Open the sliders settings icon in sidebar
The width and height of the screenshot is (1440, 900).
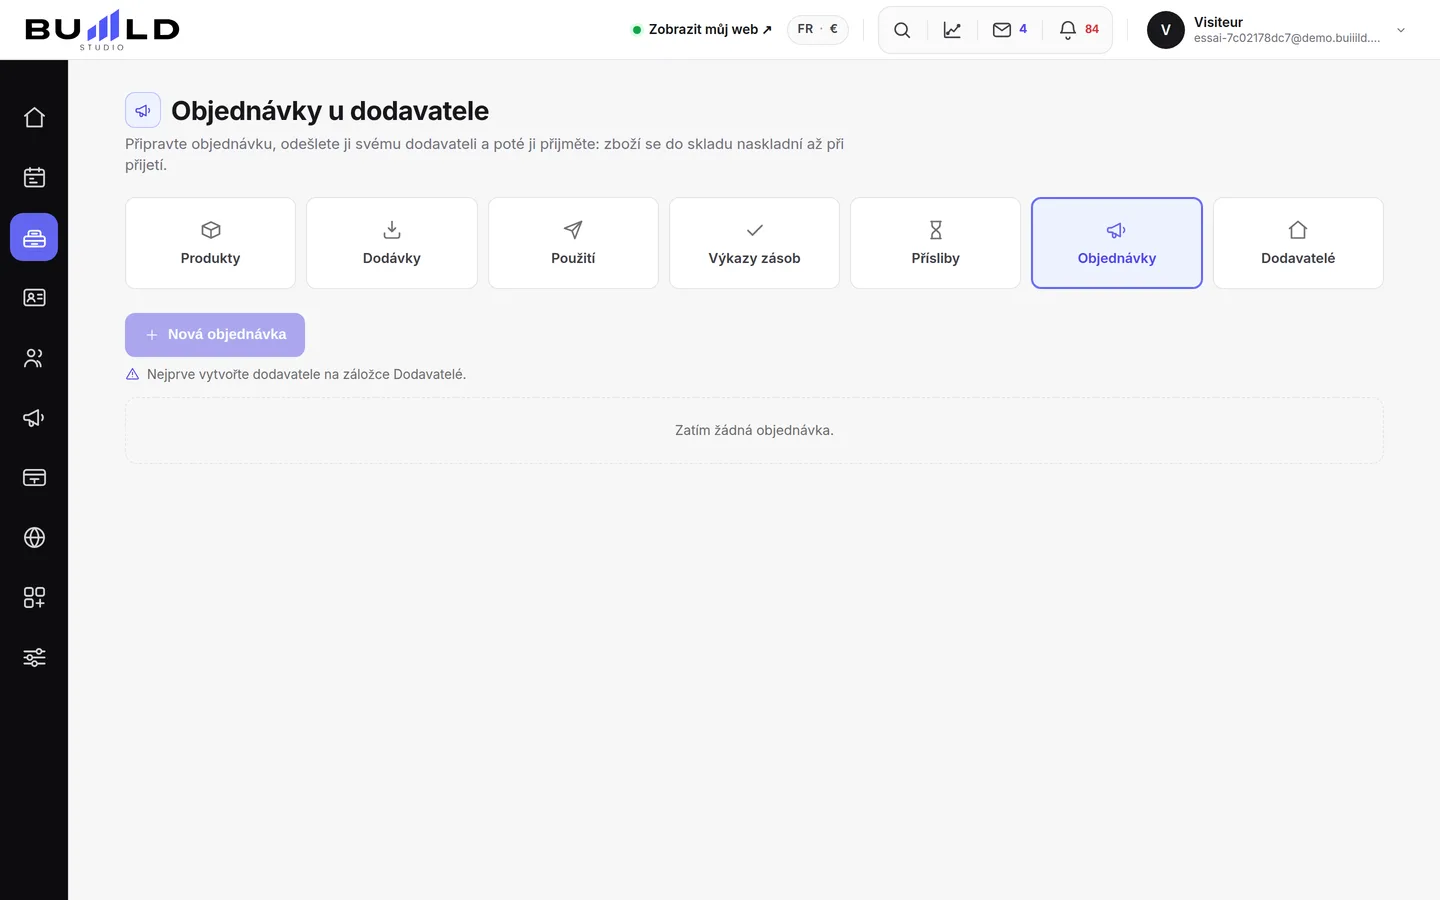(34, 657)
